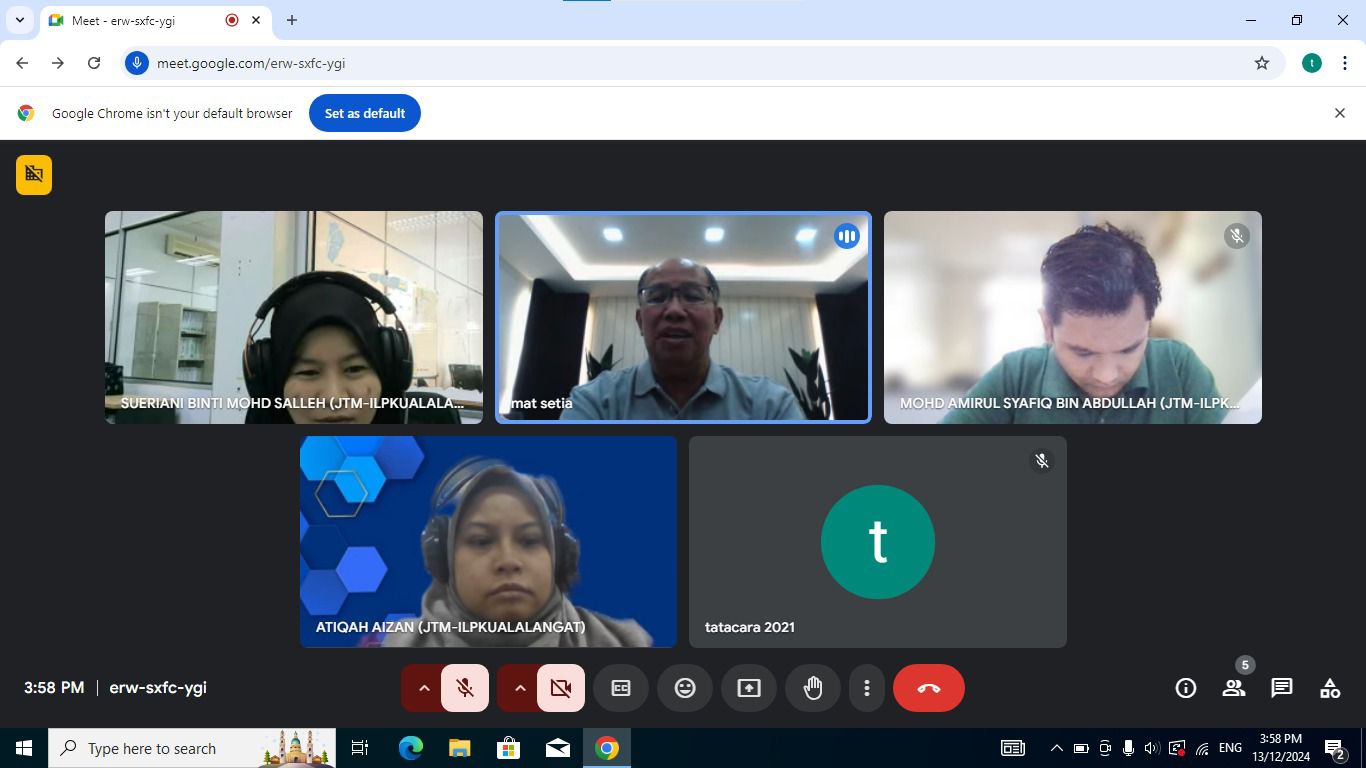Unmute the microphone
This screenshot has width=1366, height=768.
[x=464, y=688]
